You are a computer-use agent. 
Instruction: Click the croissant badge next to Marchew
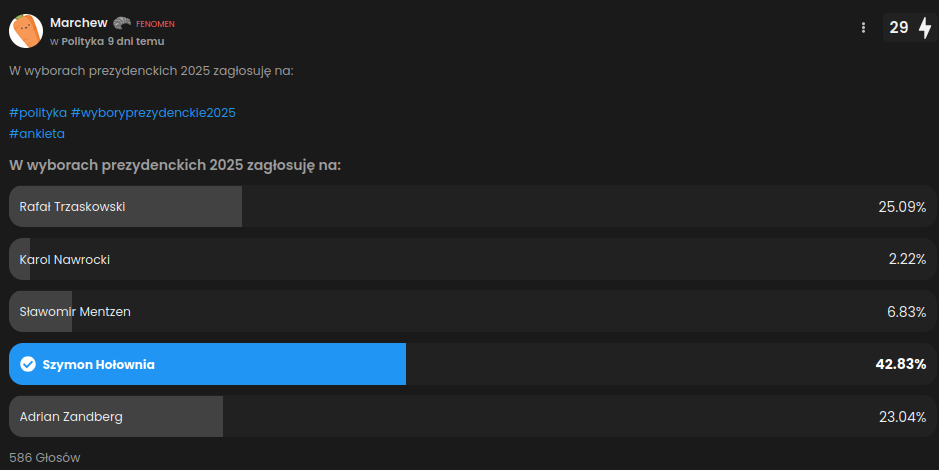pyautogui.click(x=122, y=22)
